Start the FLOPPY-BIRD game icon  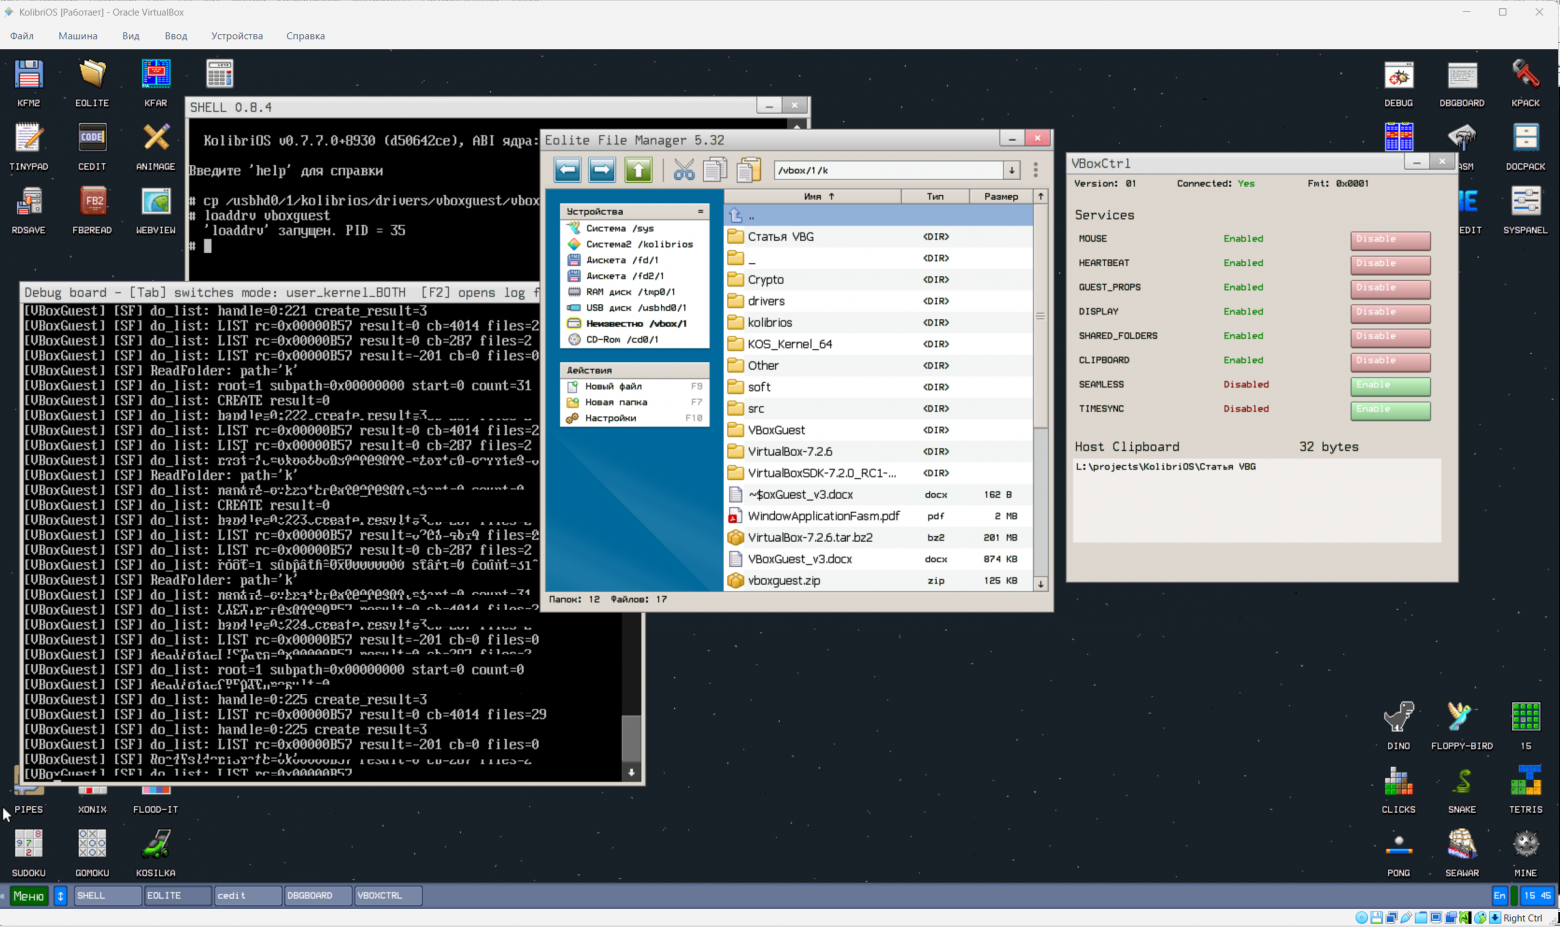click(1462, 725)
